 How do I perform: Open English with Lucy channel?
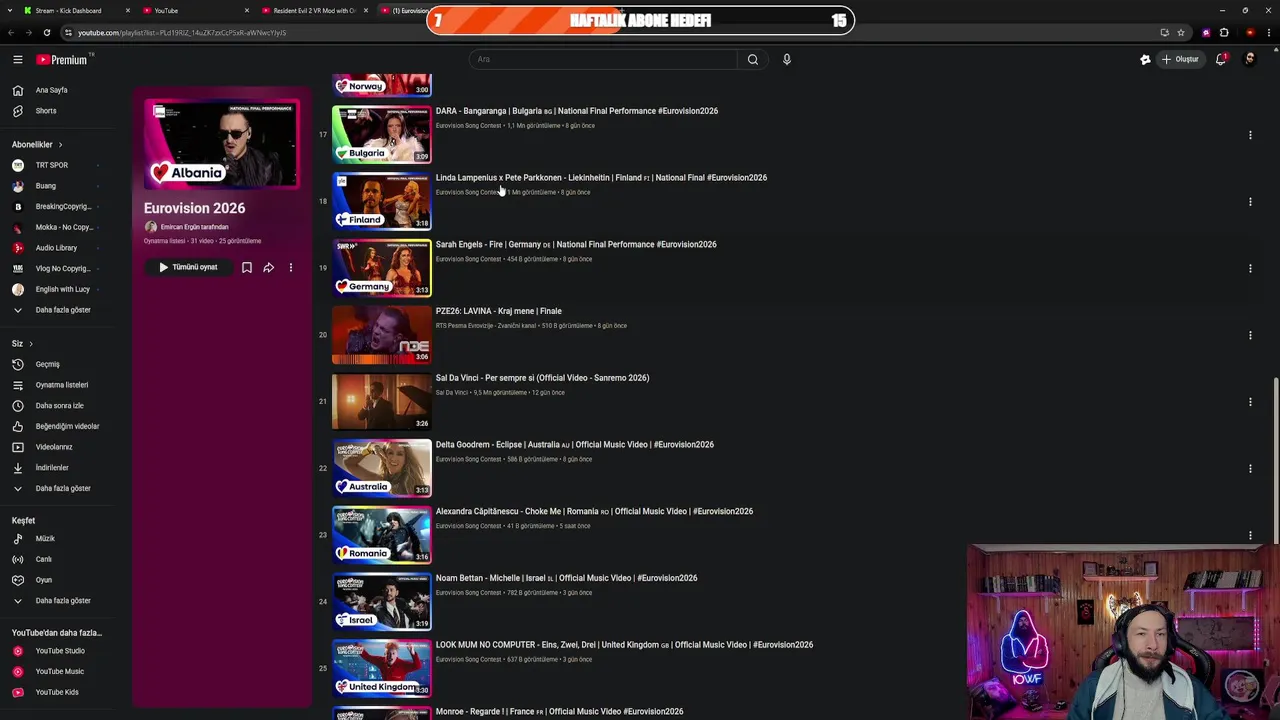tap(62, 289)
